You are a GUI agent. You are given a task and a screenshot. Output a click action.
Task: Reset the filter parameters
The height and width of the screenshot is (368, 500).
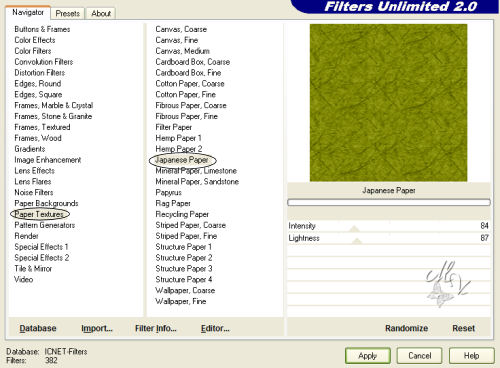point(463,328)
